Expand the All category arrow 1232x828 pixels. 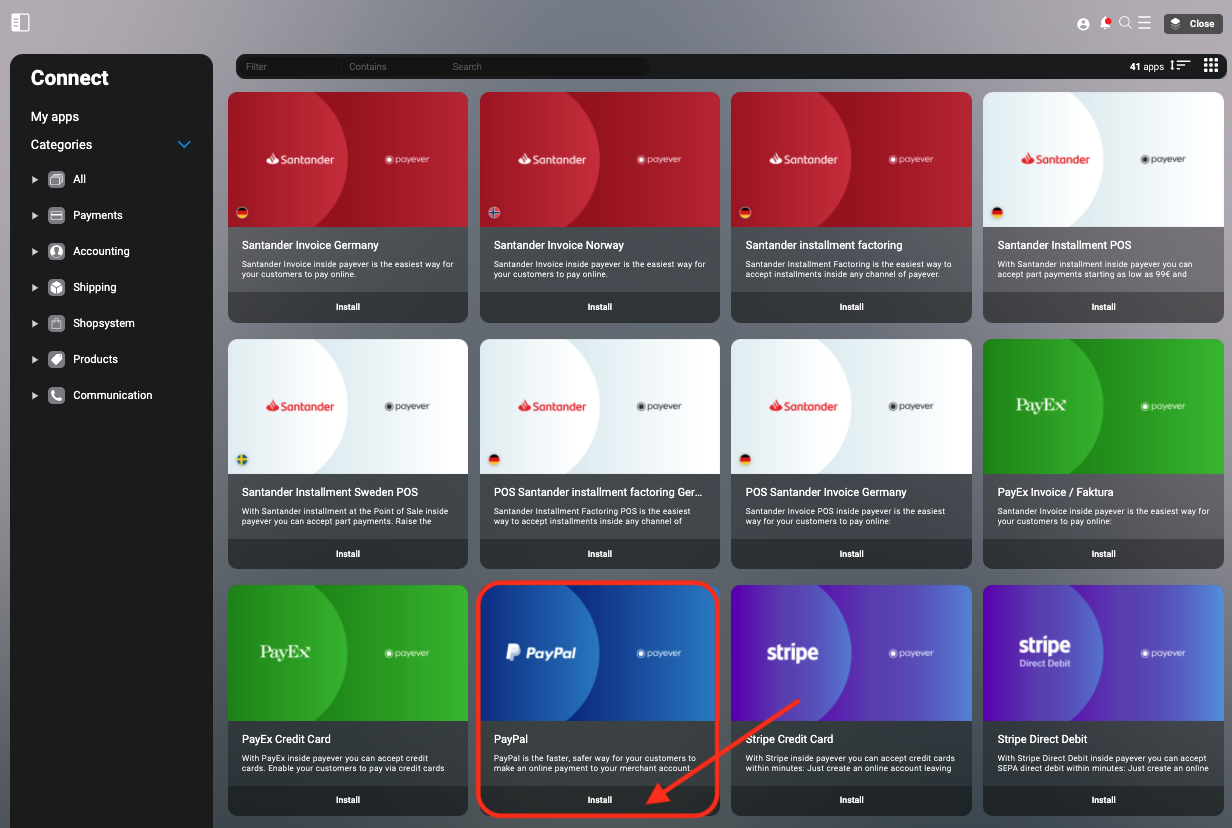pos(35,180)
